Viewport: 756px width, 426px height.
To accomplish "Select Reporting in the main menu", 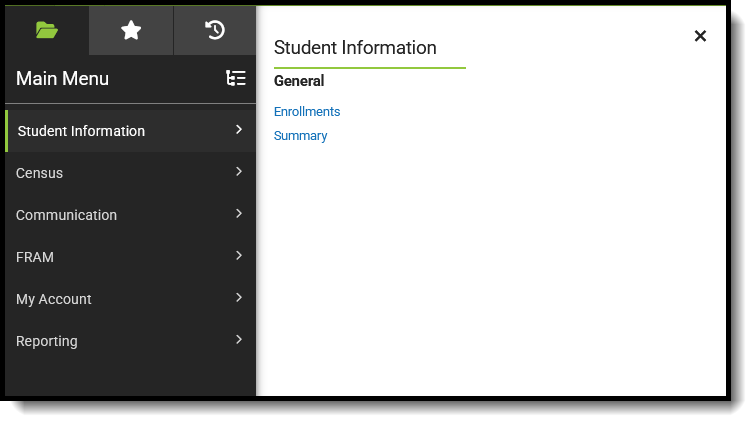I will click(x=131, y=341).
